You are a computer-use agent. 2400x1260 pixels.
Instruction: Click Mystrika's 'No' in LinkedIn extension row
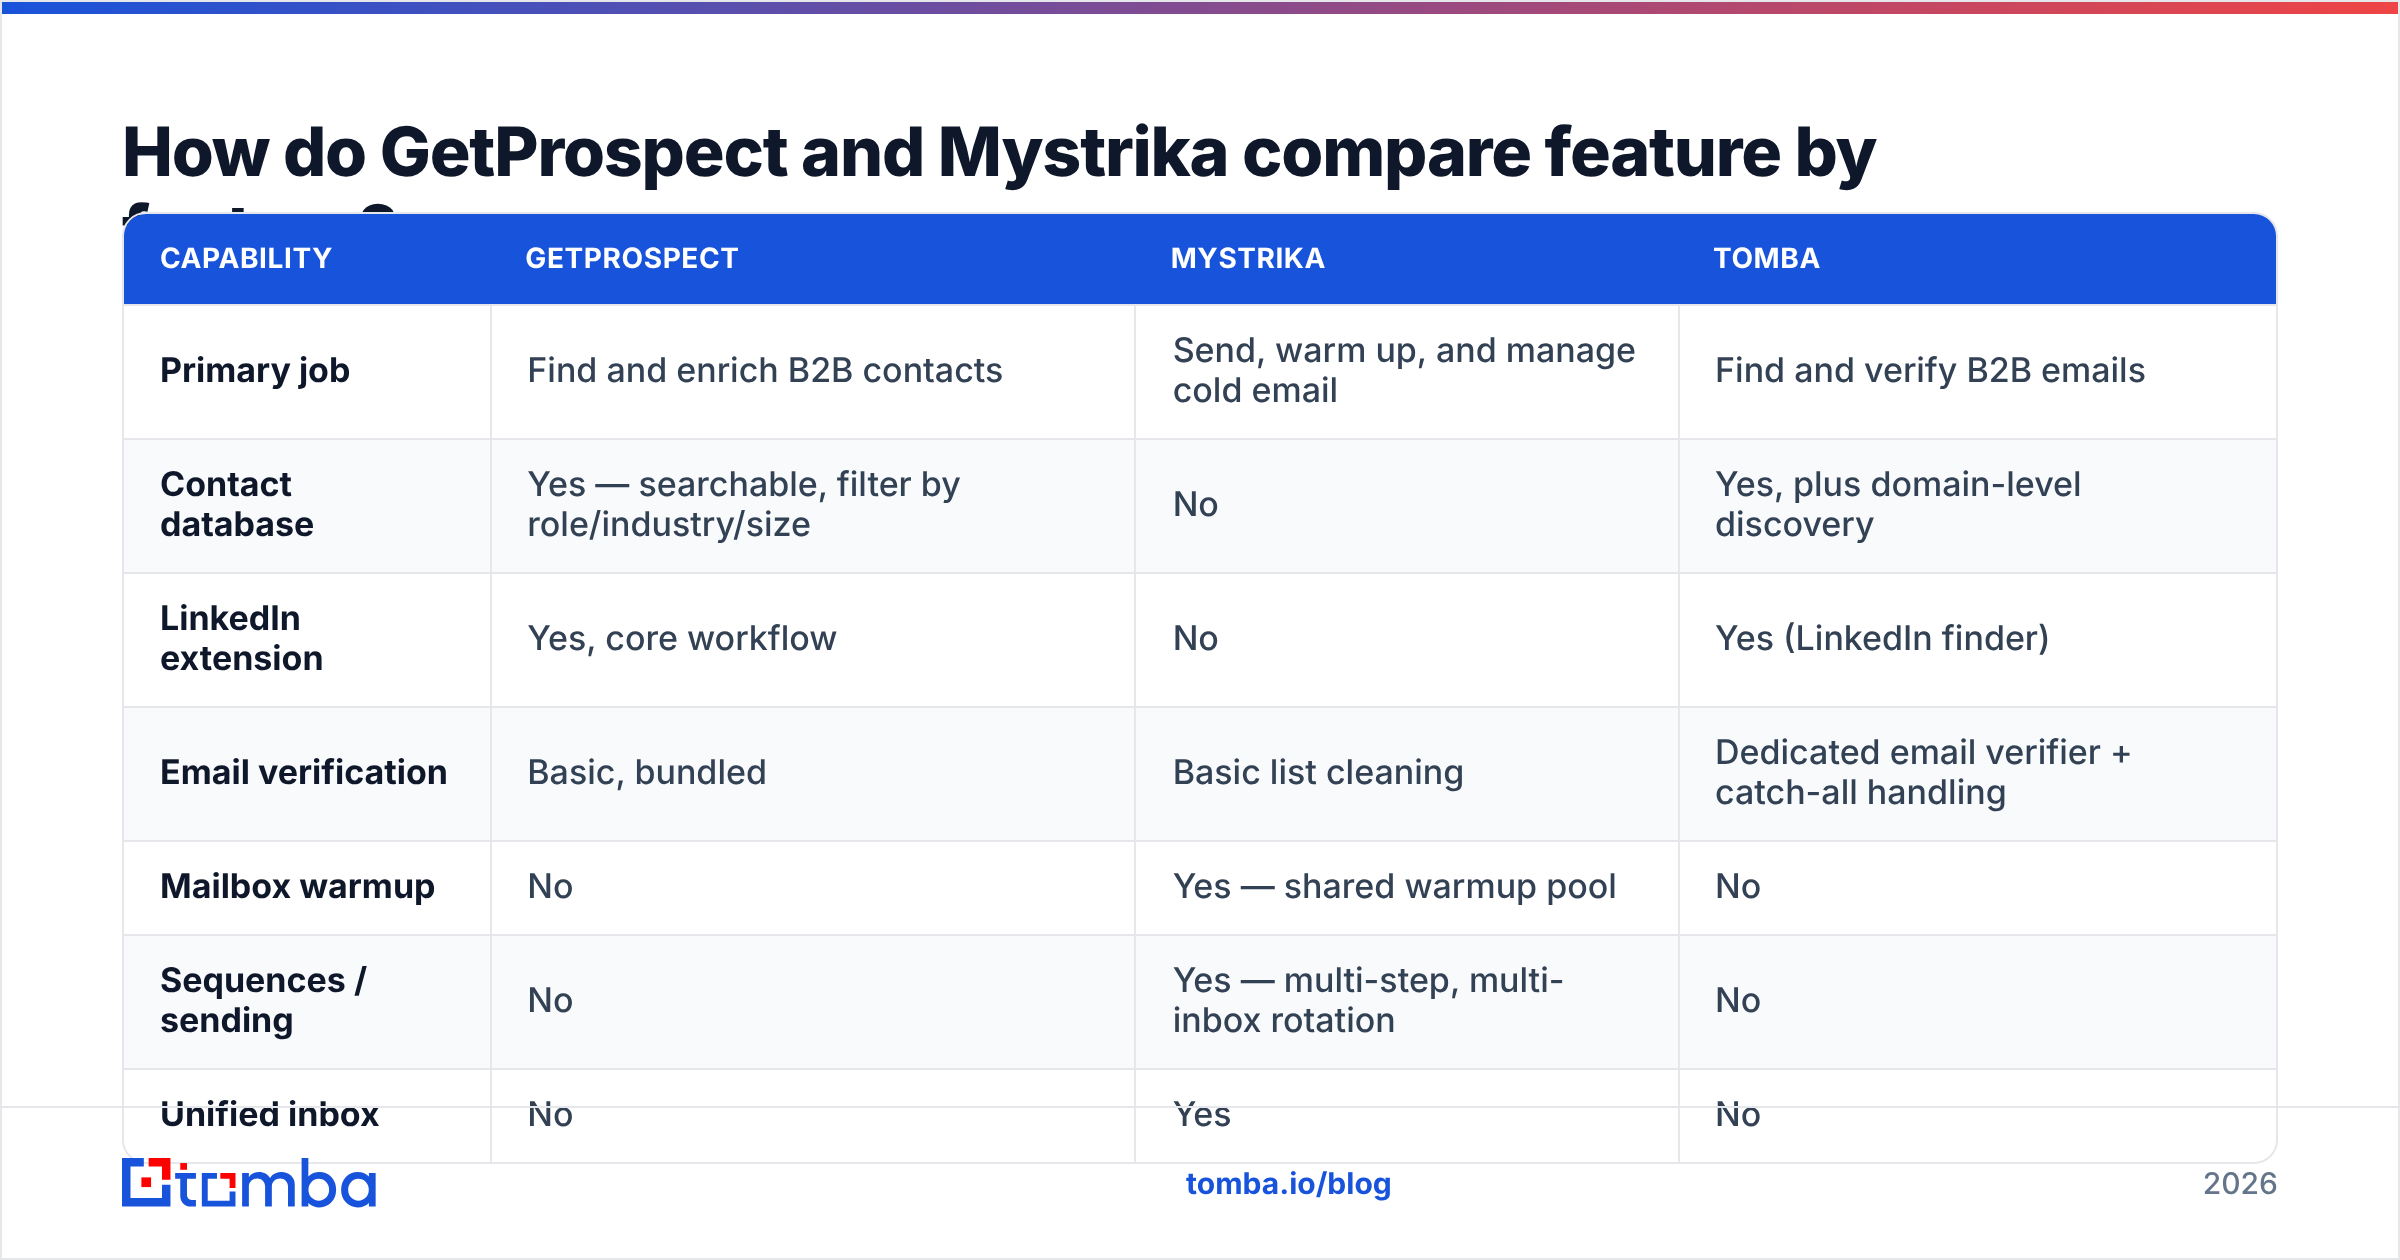[1195, 638]
